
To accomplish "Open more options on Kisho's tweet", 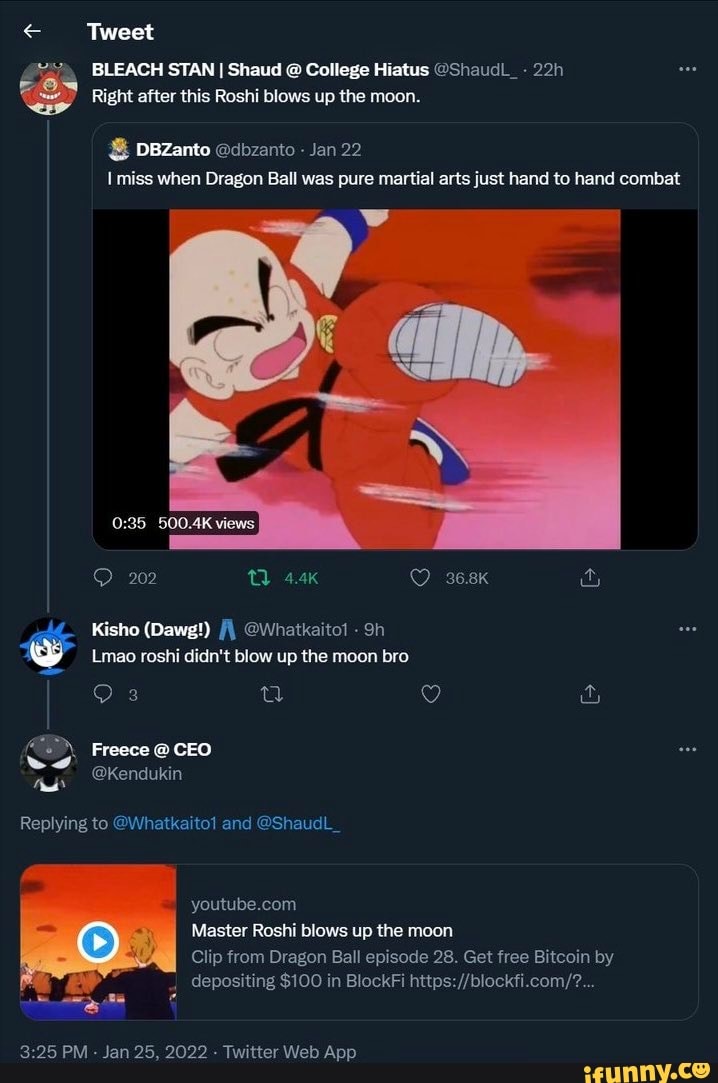I will point(687,630).
